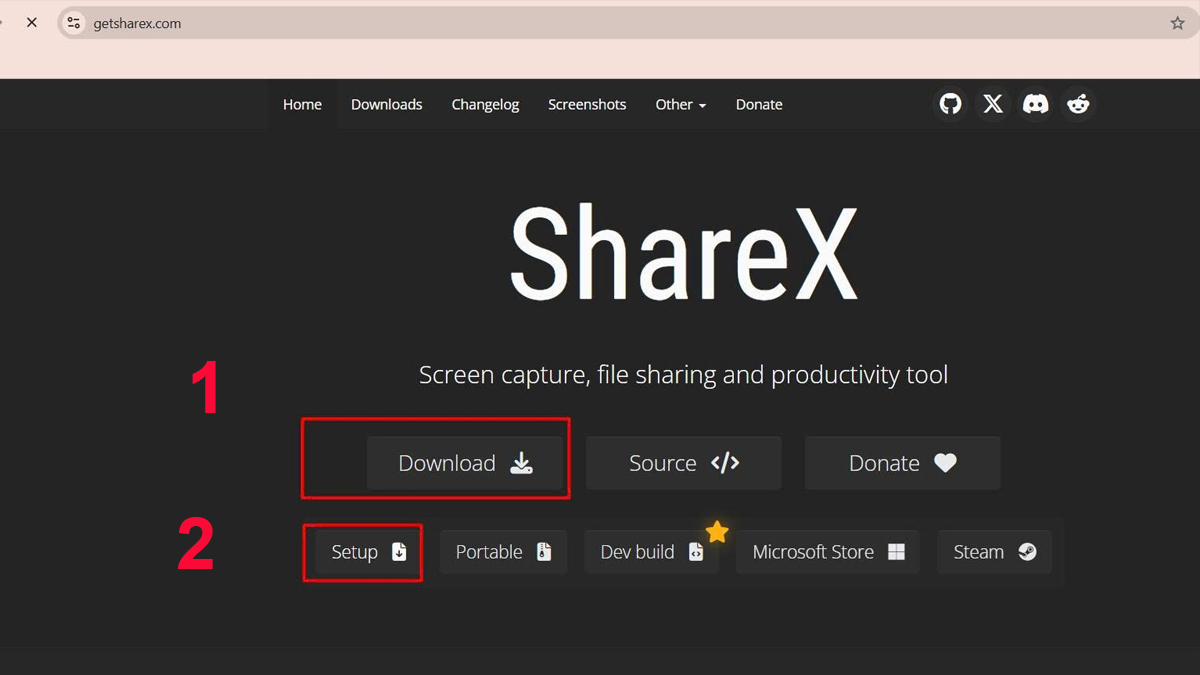Viewport: 1200px width, 675px height.
Task: Download the Portable version
Action: click(503, 552)
